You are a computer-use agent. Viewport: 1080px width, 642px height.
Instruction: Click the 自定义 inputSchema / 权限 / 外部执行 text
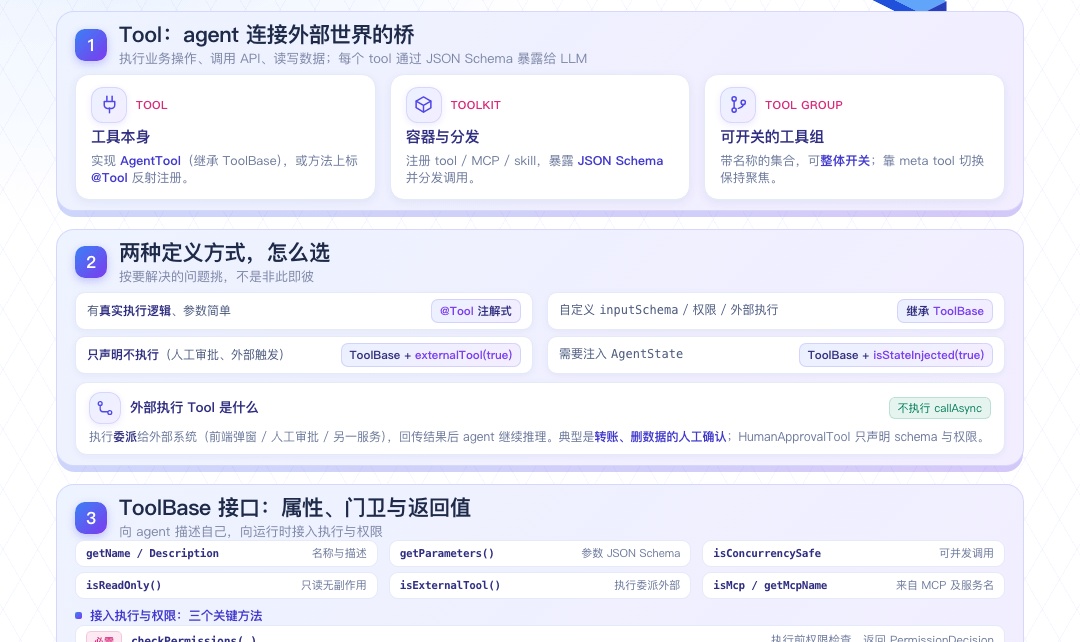669,310
